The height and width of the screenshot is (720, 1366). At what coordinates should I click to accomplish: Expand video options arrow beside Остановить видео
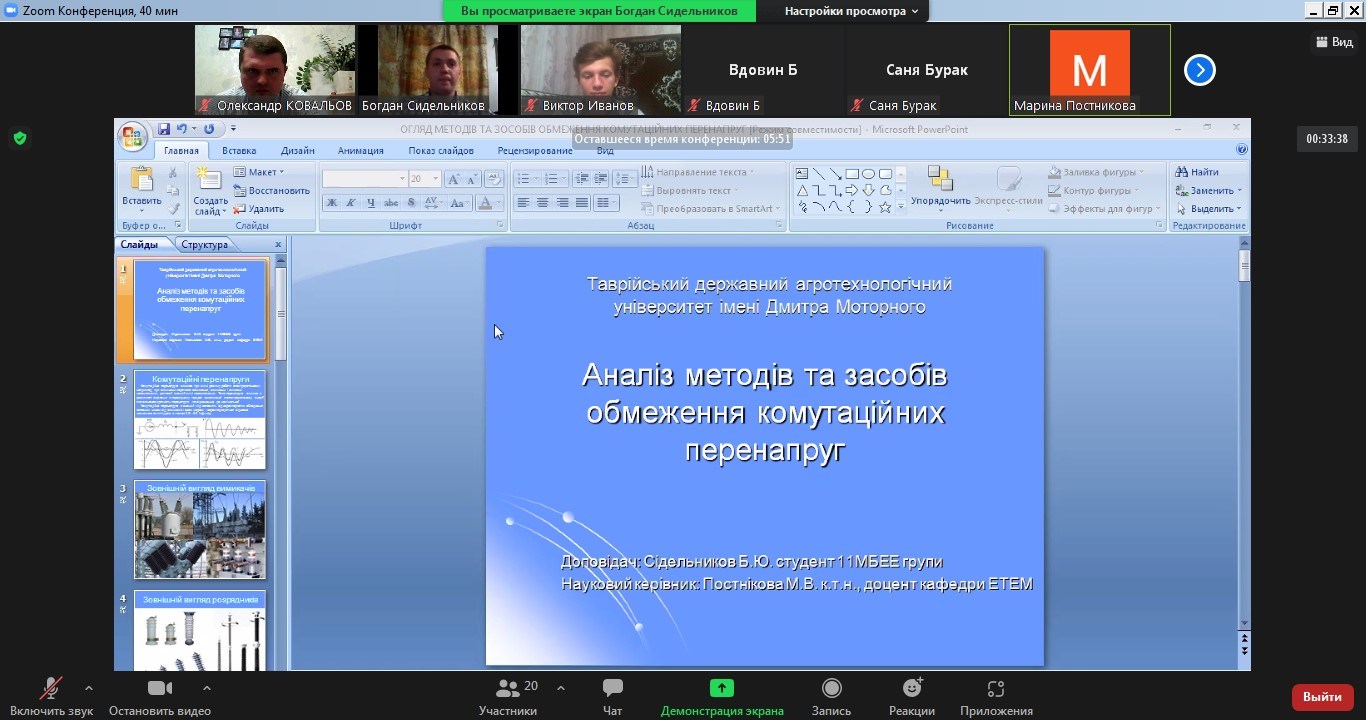pyautogui.click(x=207, y=688)
